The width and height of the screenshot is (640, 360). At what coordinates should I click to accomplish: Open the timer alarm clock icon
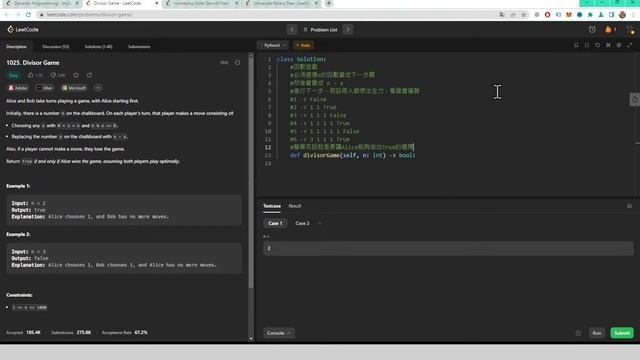592,29
